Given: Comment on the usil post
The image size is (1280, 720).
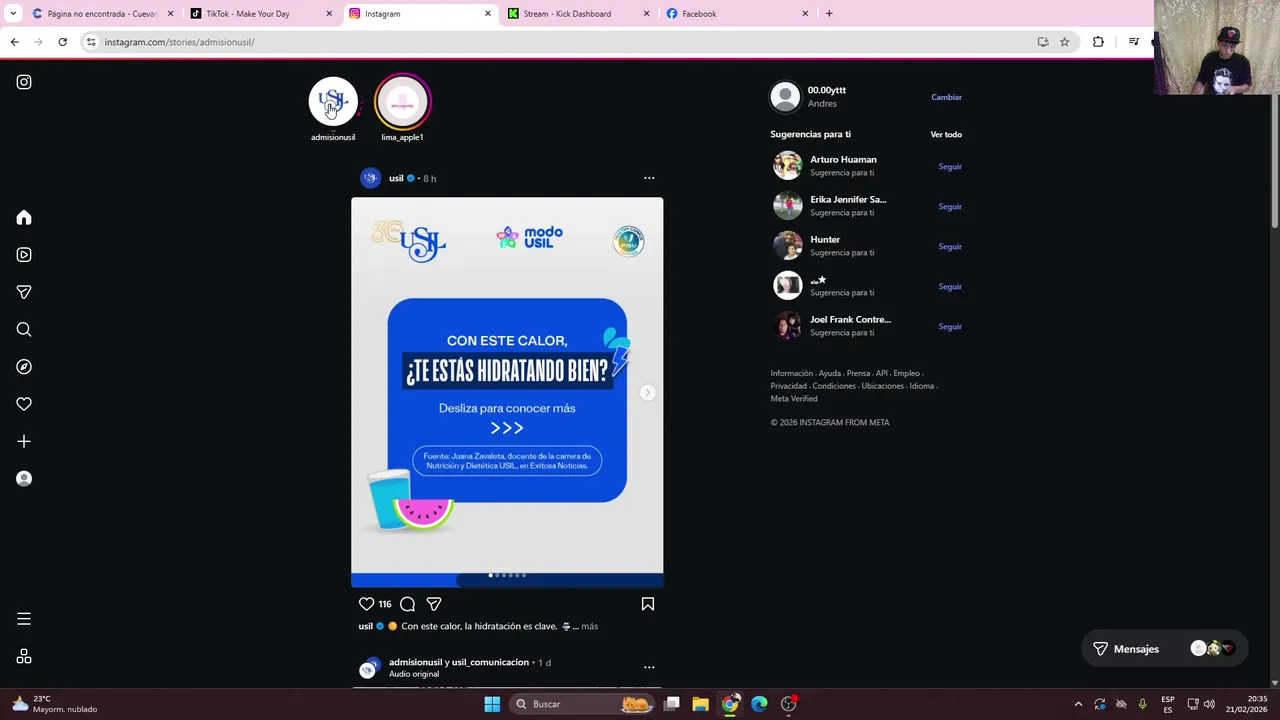Looking at the screenshot, I should 407,604.
